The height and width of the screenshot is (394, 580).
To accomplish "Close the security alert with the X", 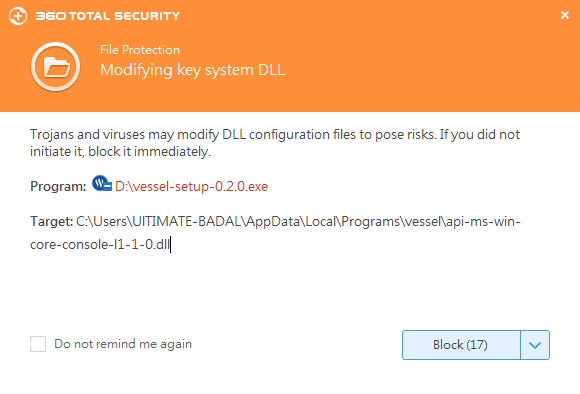I will tap(564, 15).
